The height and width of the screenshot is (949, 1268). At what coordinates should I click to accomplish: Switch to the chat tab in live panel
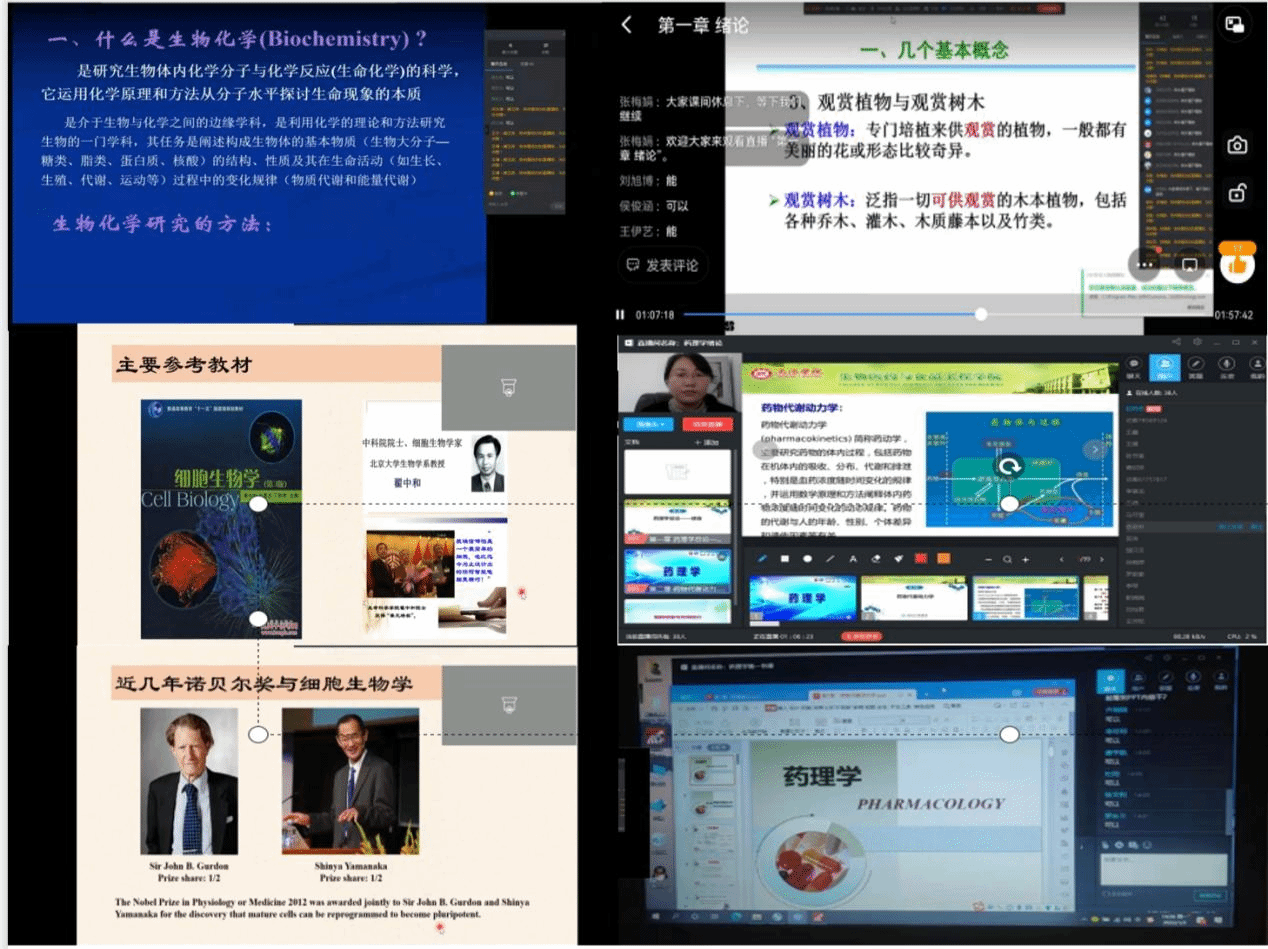[x=1134, y=368]
